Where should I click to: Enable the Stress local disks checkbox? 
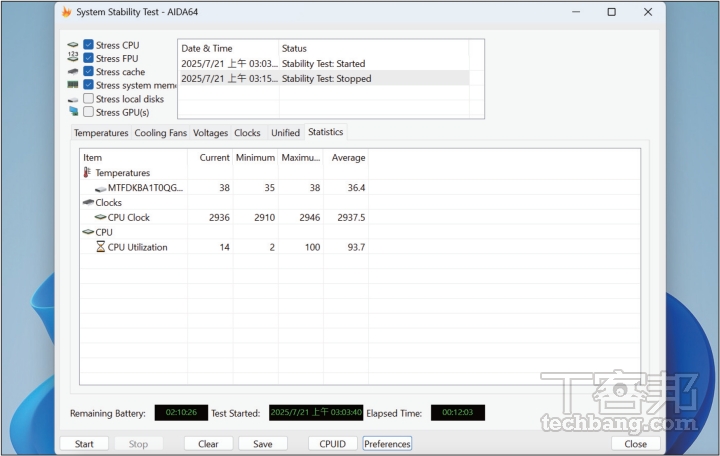[89, 99]
